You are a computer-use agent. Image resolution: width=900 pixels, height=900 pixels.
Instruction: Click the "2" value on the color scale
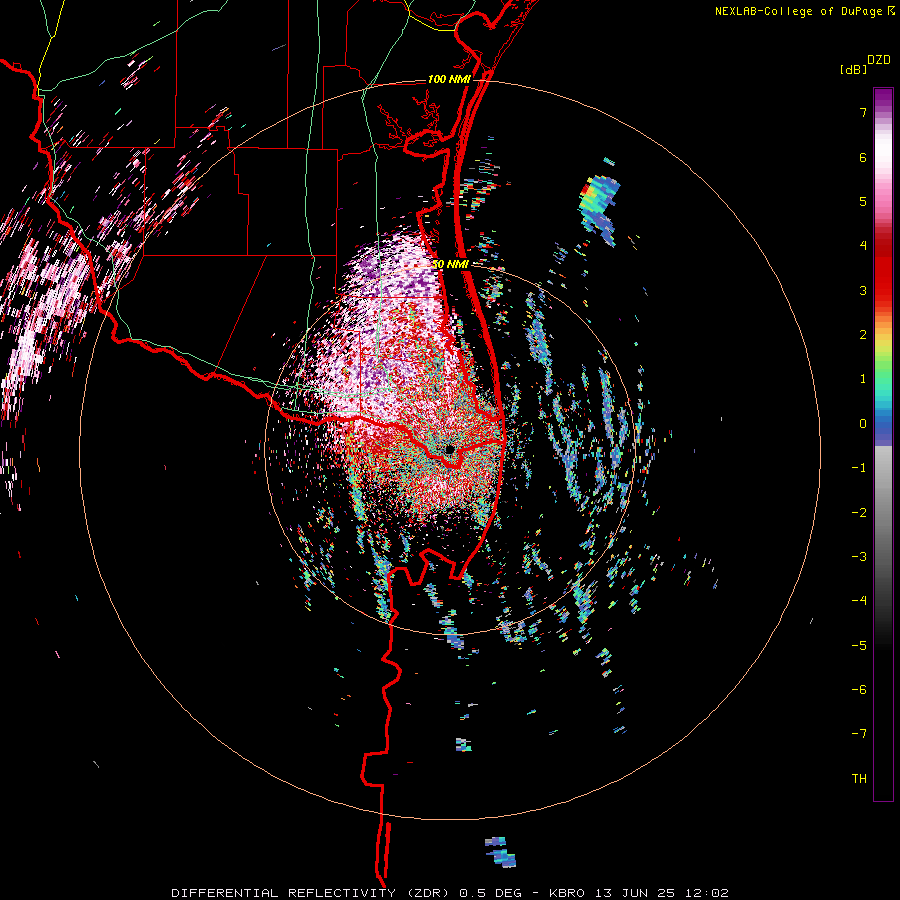(x=863, y=335)
